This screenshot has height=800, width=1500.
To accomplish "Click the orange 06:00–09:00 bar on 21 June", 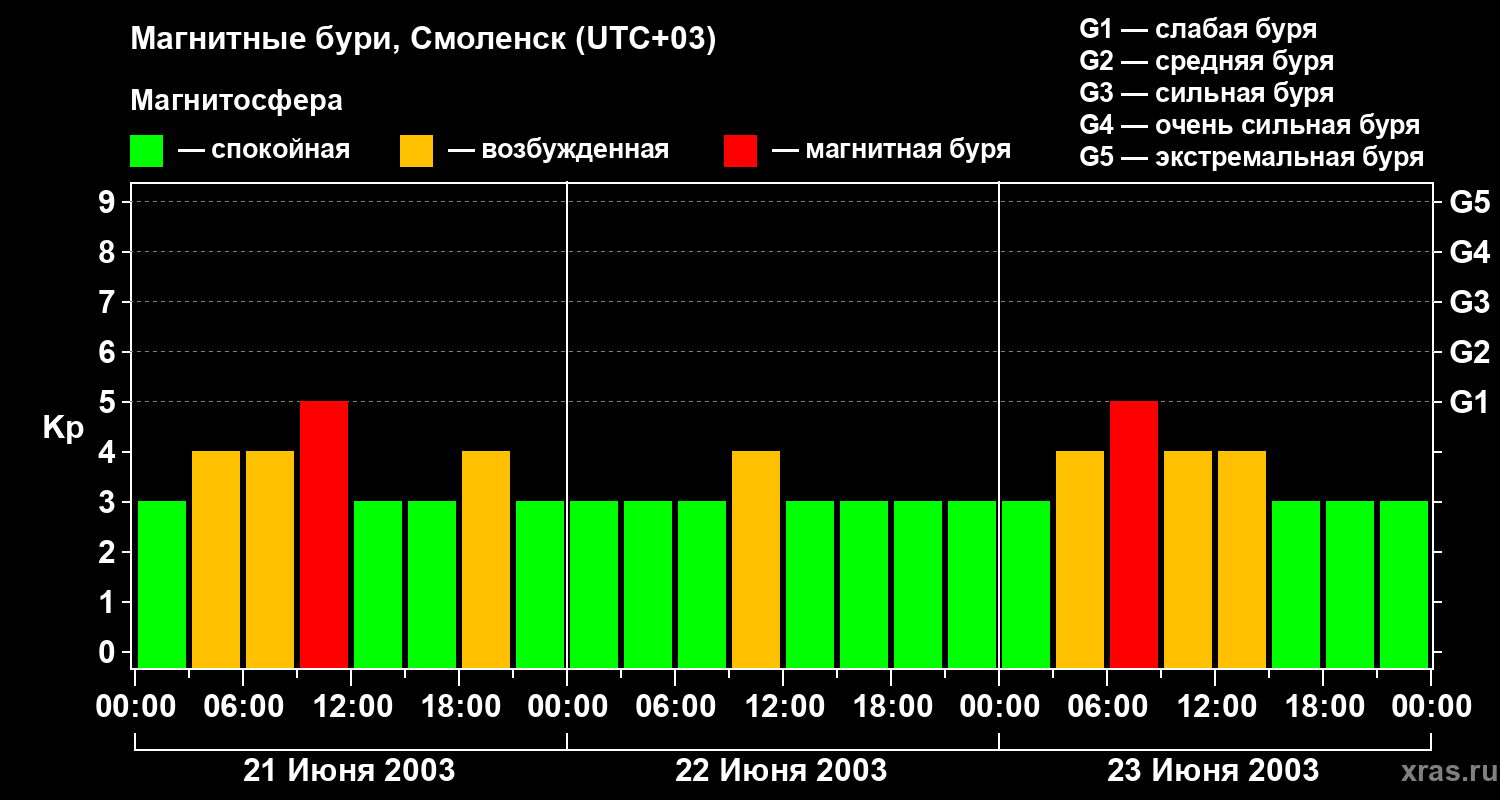I will coord(270,559).
